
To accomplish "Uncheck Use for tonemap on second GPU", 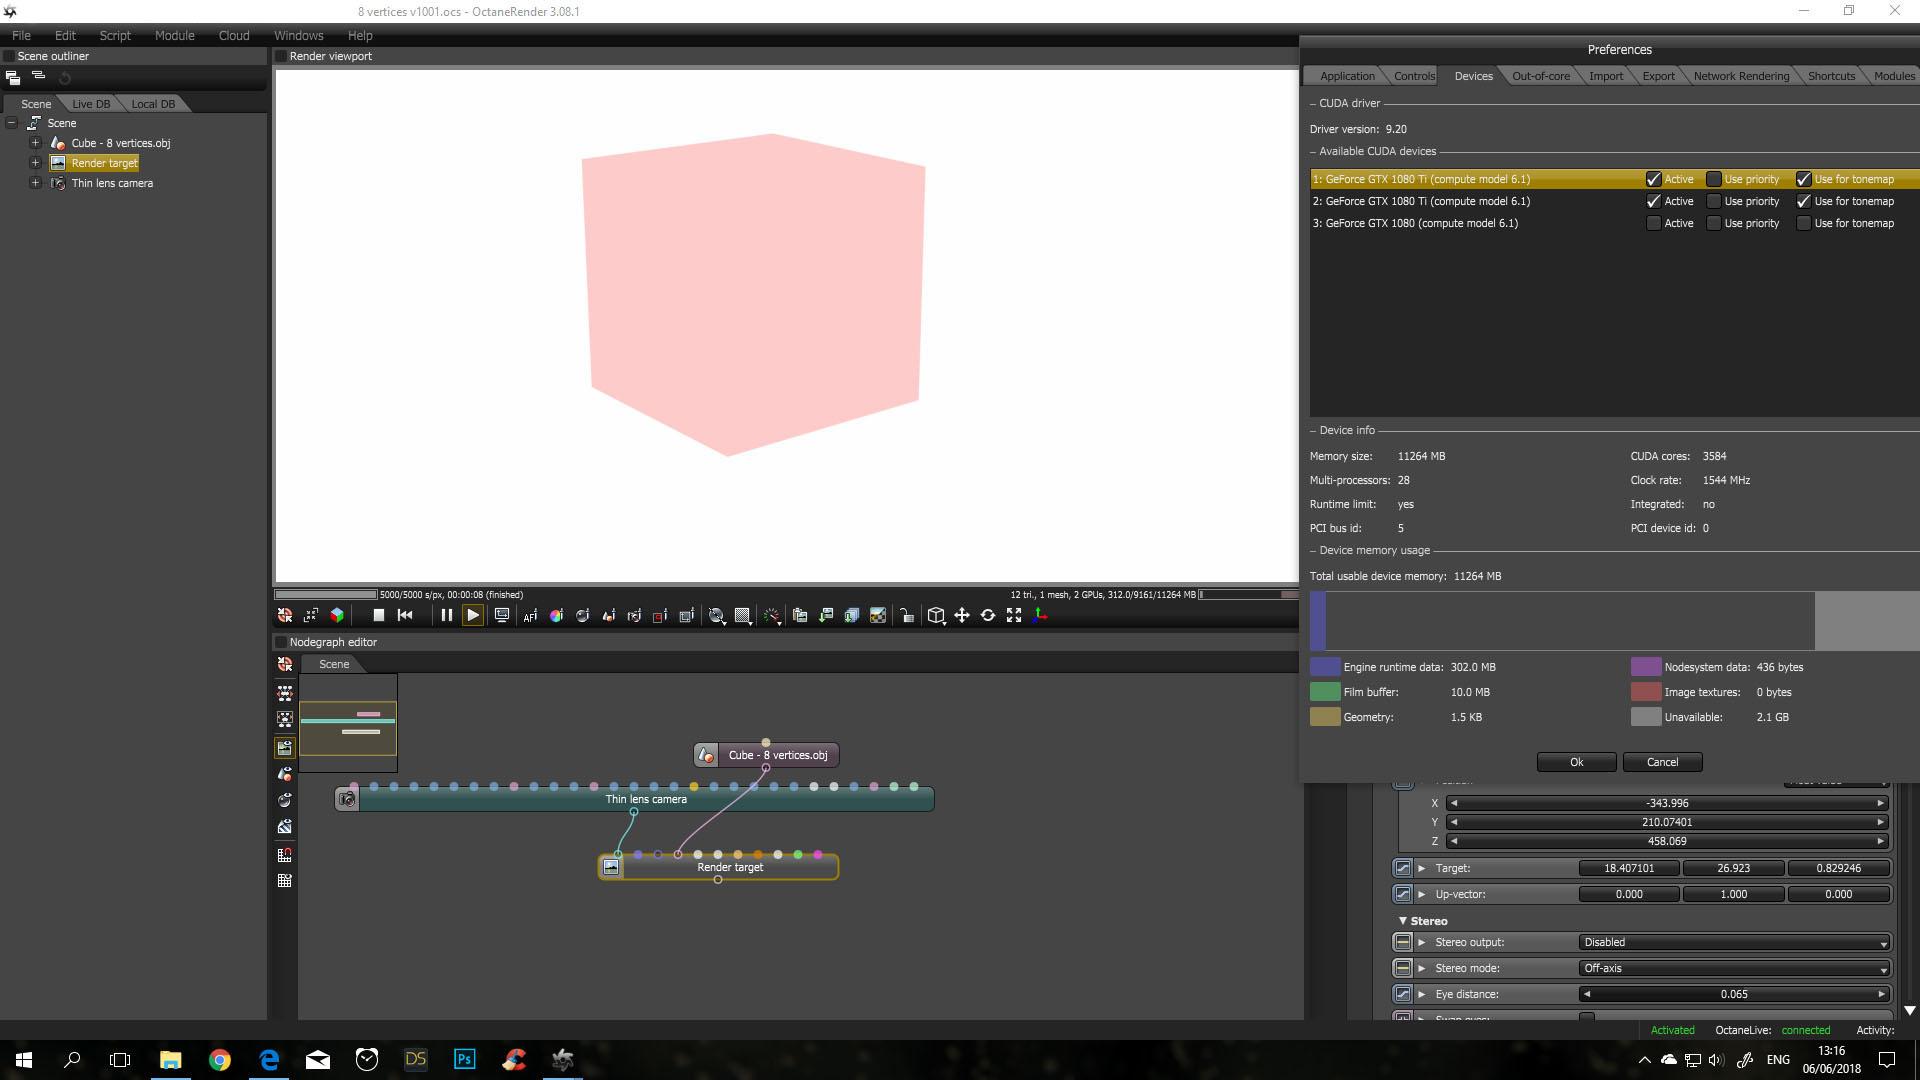I will tap(1803, 202).
